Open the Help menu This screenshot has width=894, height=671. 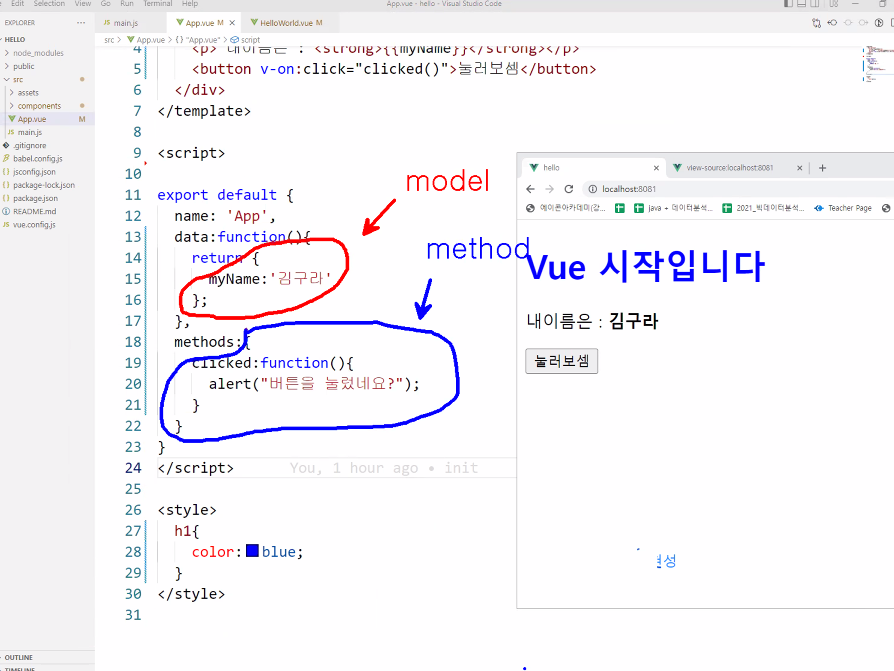point(190,3)
